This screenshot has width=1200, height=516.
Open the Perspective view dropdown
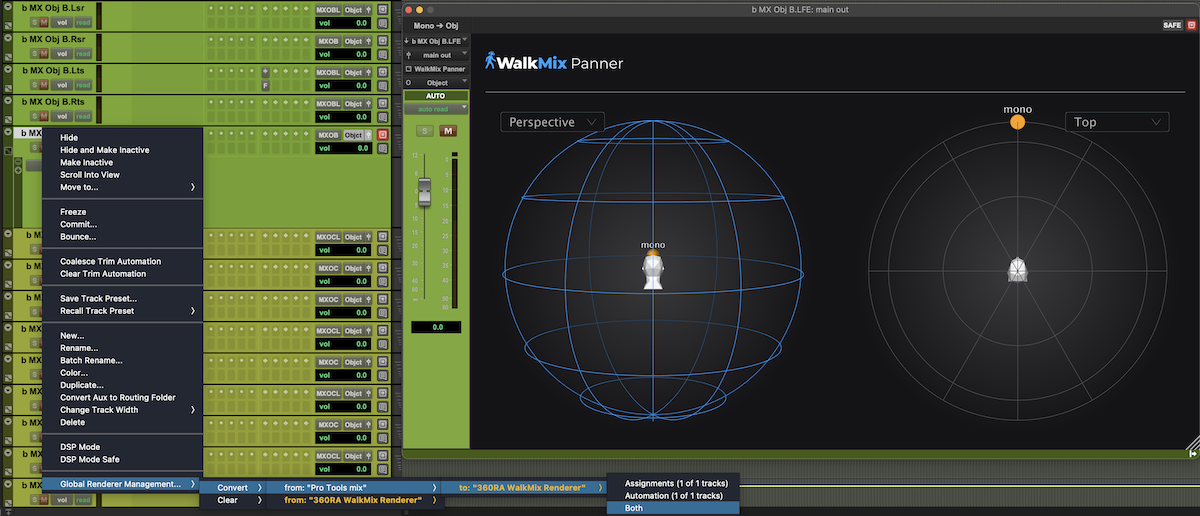pyautogui.click(x=553, y=122)
